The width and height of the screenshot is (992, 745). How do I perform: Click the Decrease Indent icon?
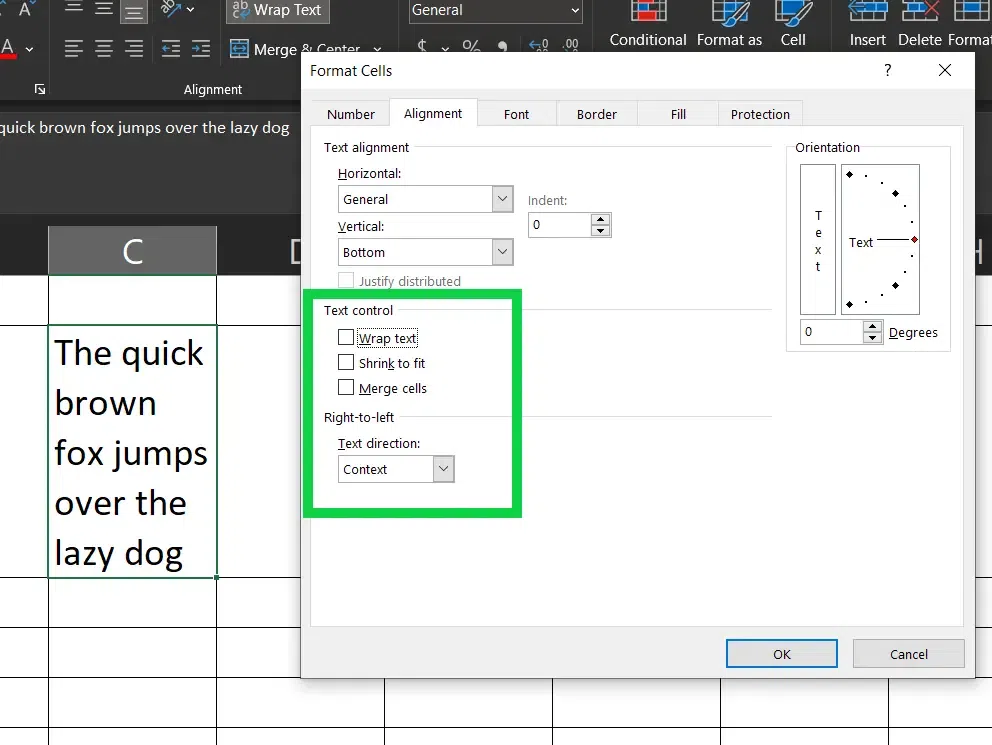coord(171,49)
